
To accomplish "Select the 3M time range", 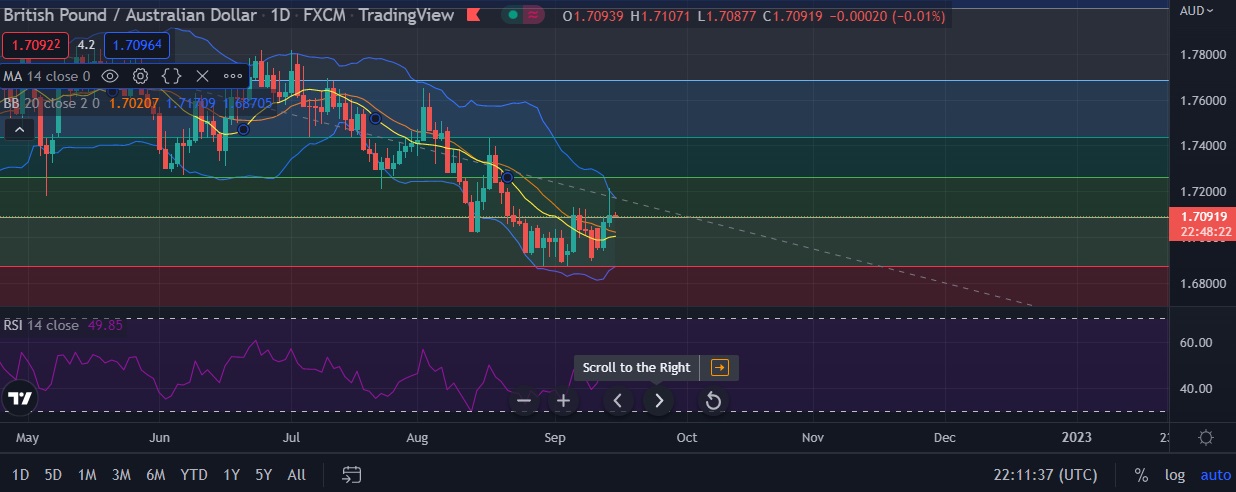I will pos(121,475).
